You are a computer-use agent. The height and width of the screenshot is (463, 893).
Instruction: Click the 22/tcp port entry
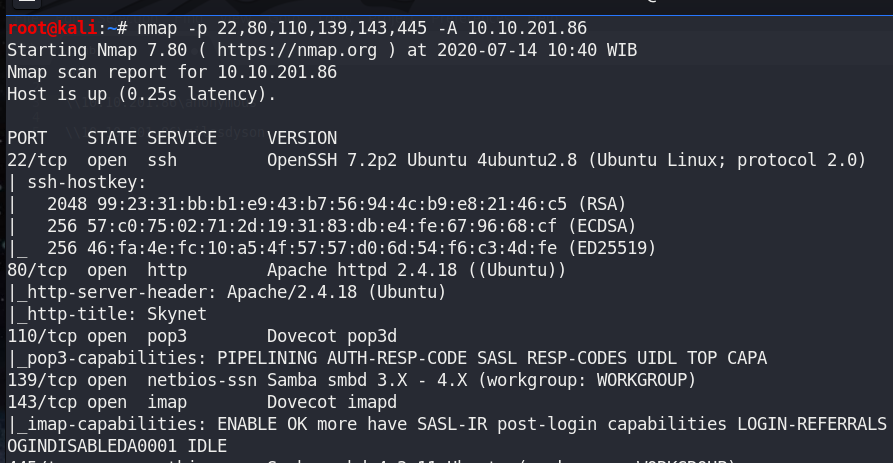(36, 160)
